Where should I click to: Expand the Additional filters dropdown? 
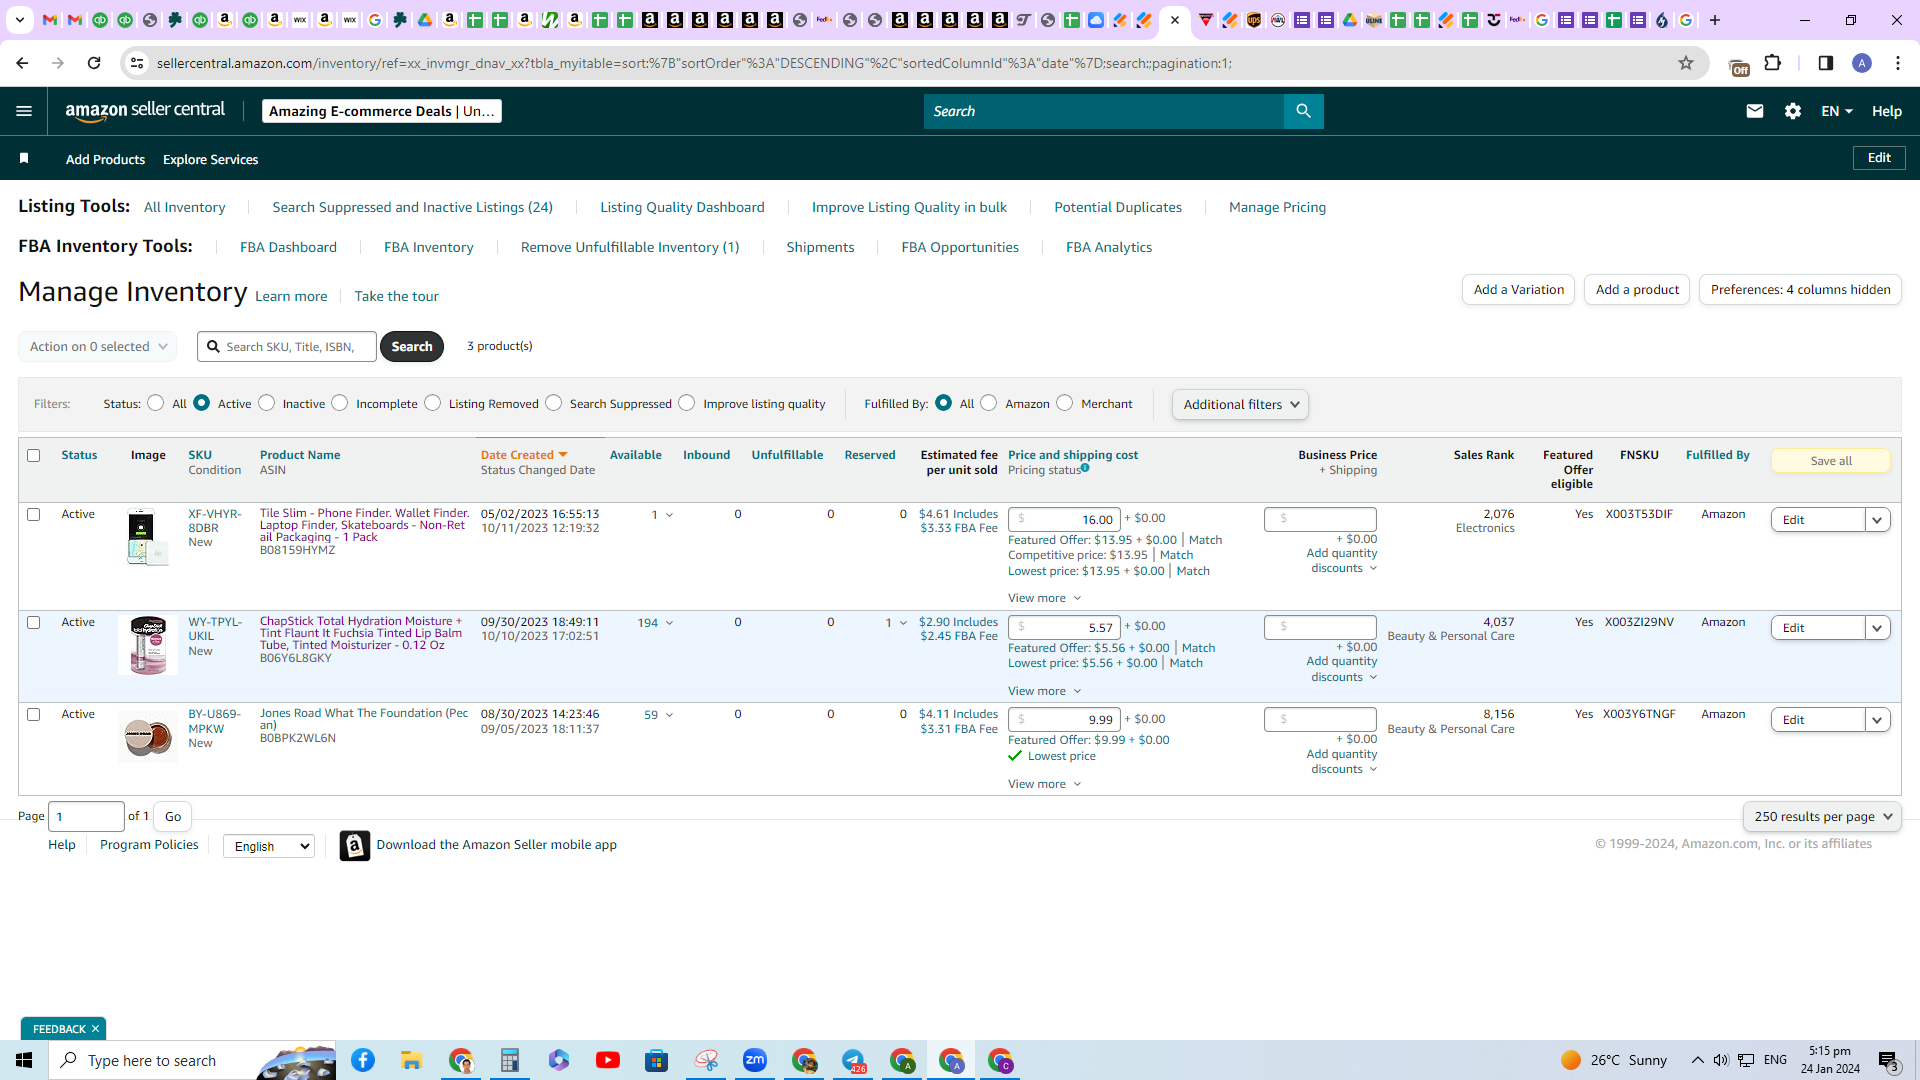[1240, 404]
